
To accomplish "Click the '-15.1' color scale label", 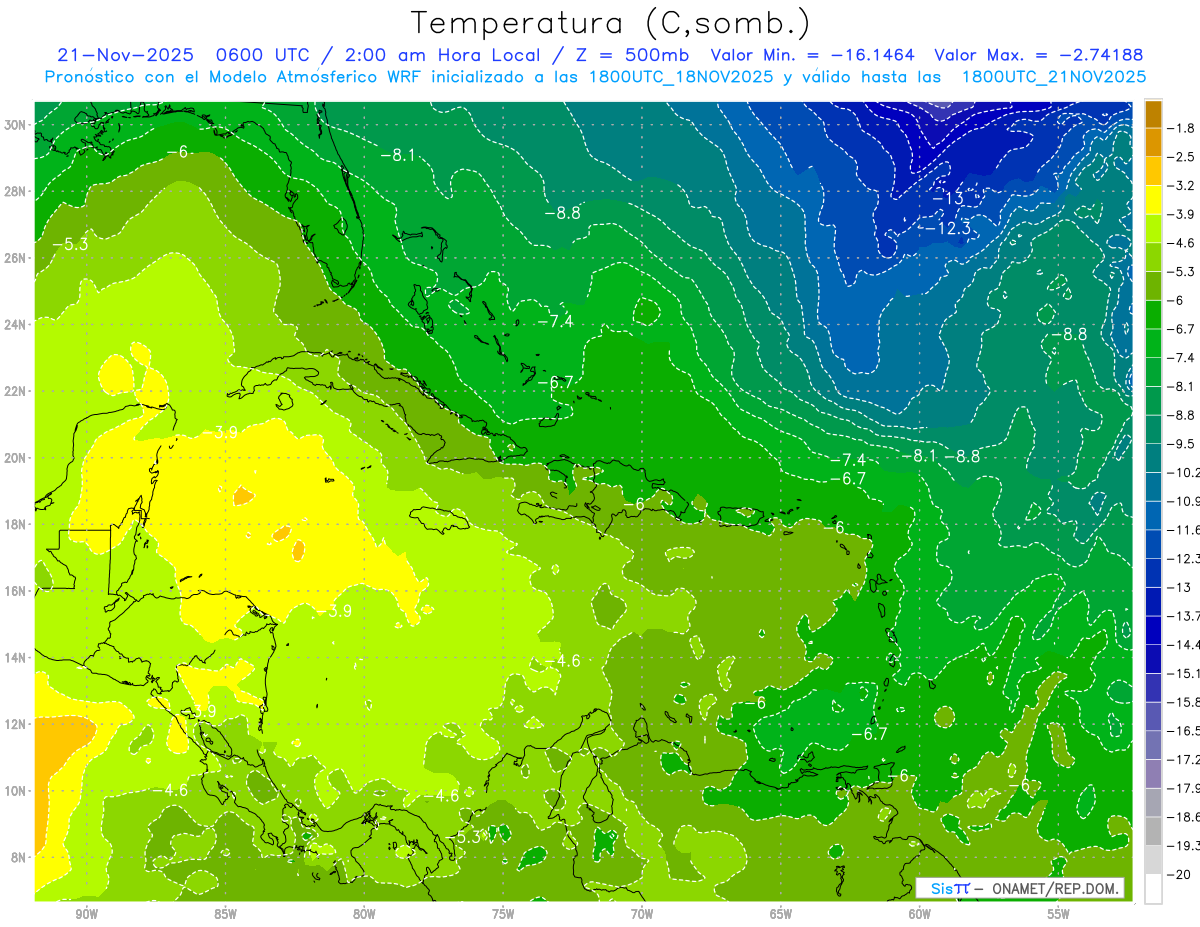I will pos(1185,673).
